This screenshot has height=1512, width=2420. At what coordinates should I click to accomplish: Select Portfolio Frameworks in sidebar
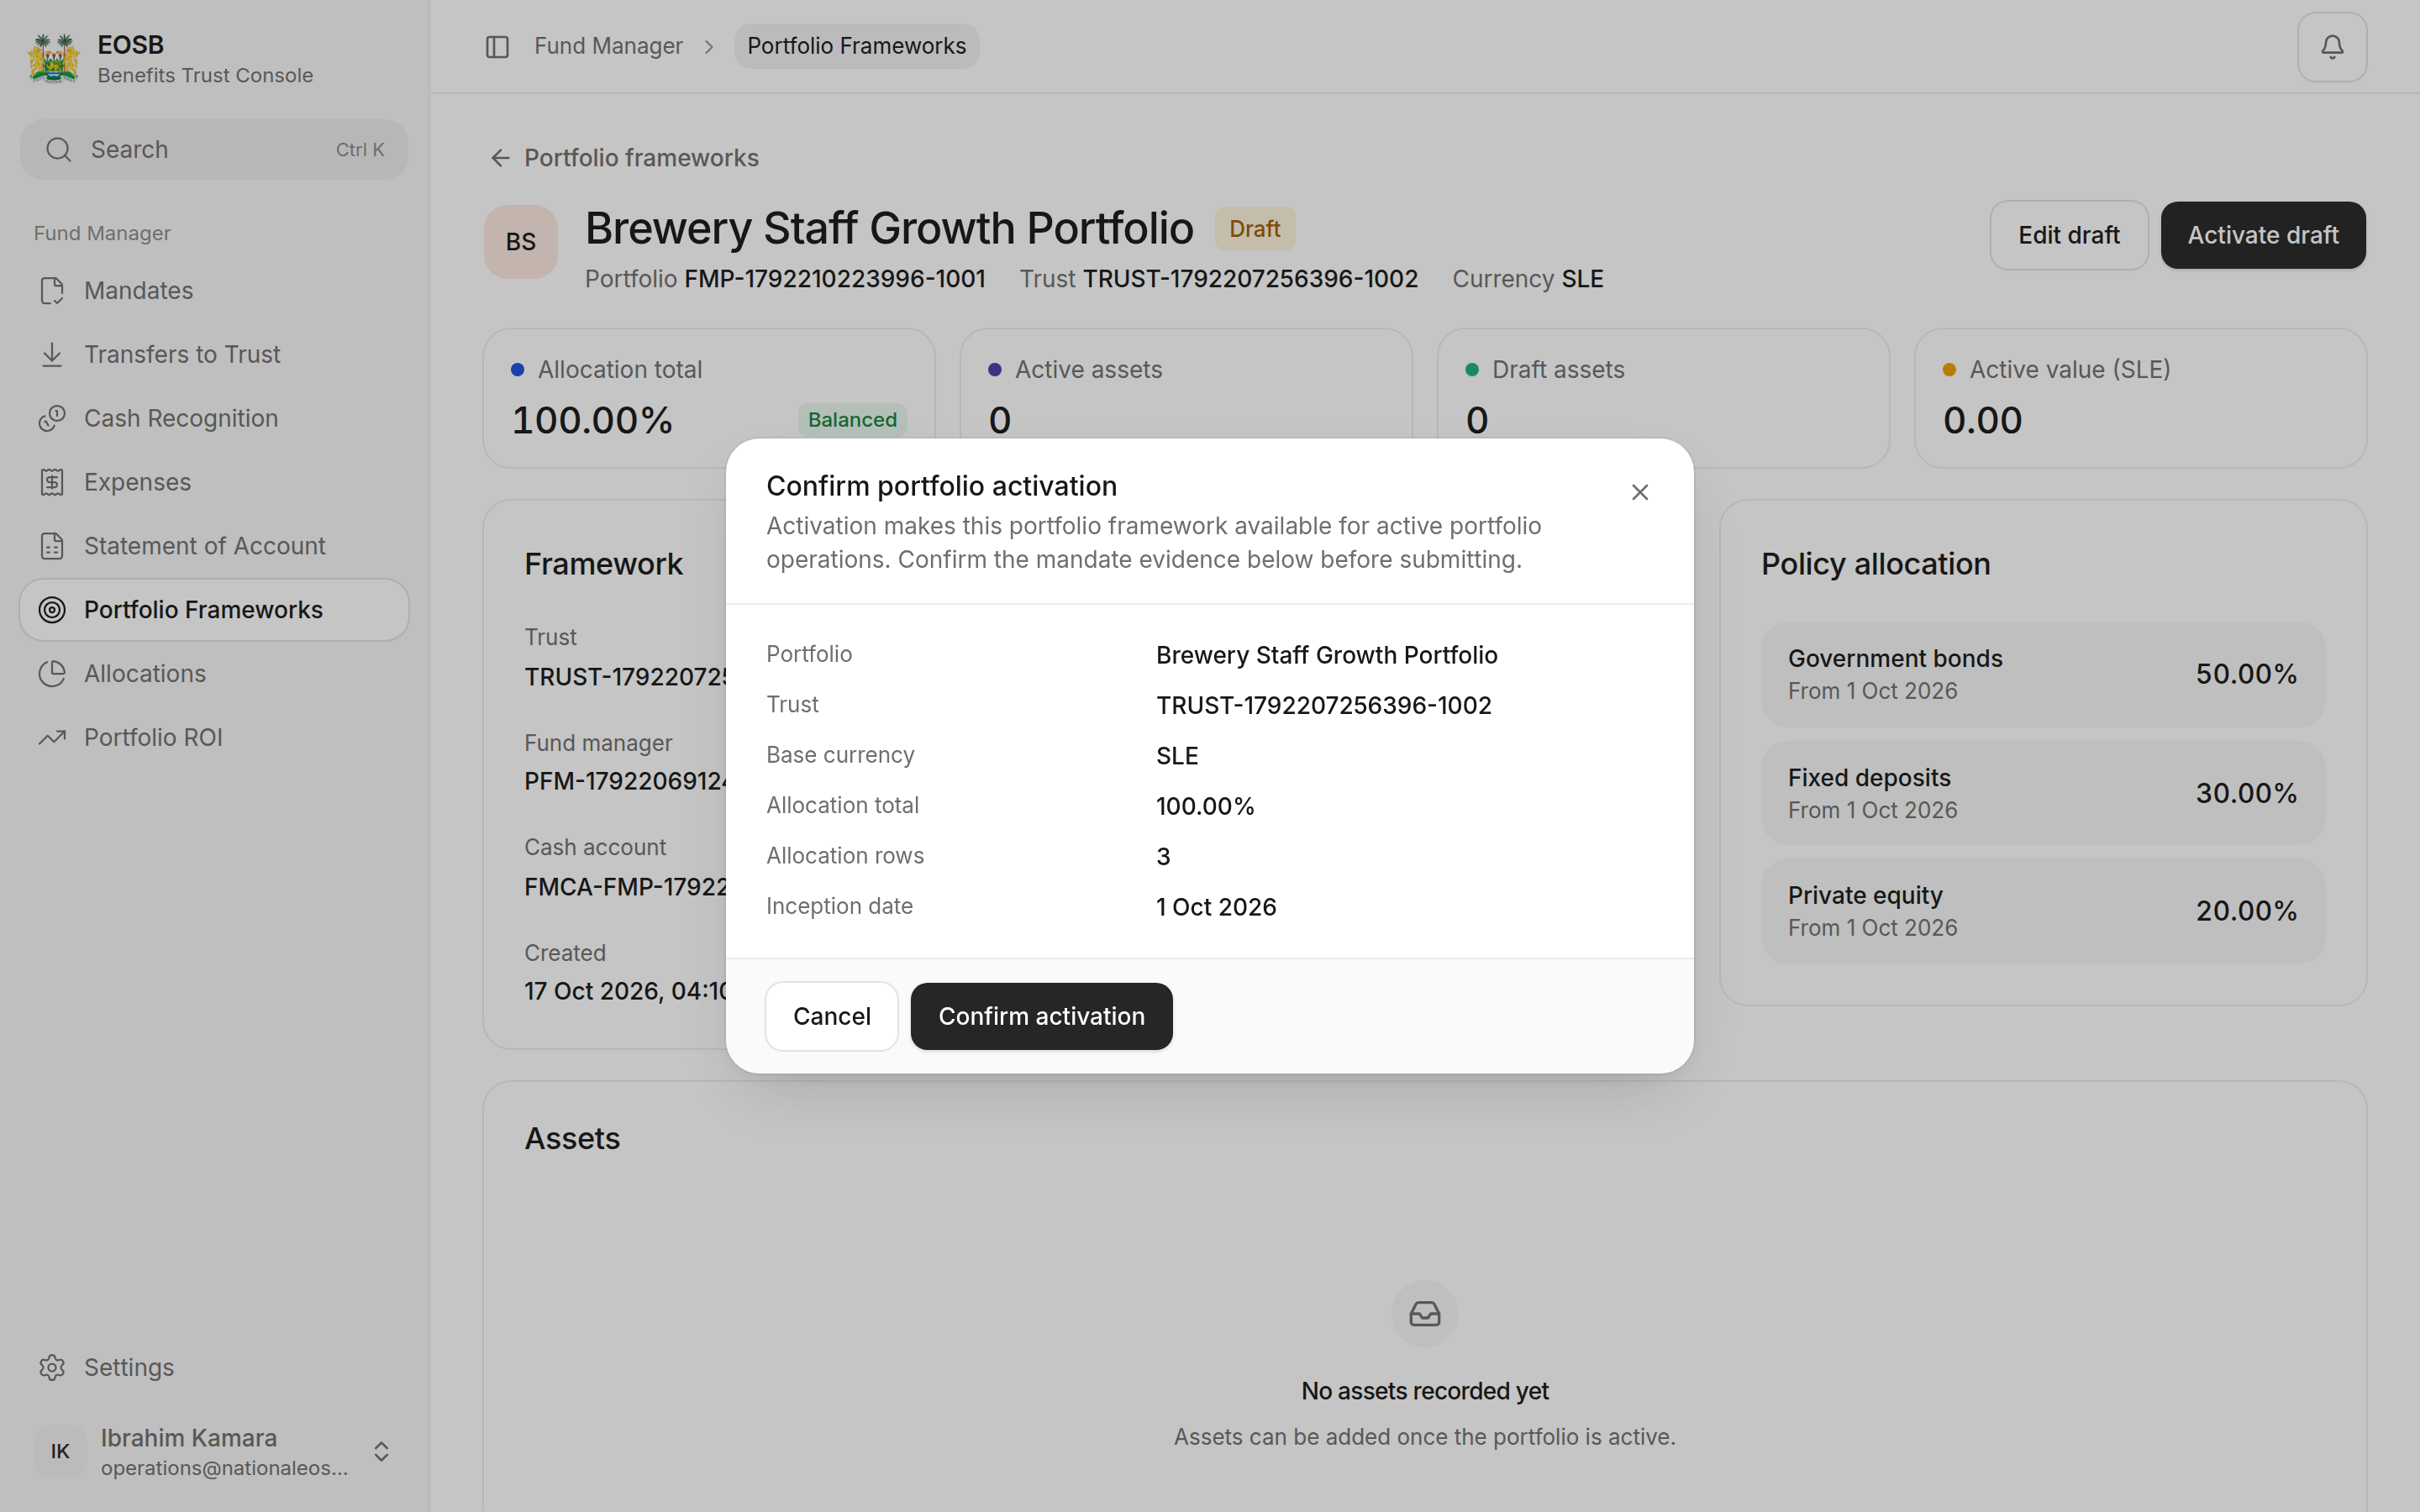pos(214,610)
